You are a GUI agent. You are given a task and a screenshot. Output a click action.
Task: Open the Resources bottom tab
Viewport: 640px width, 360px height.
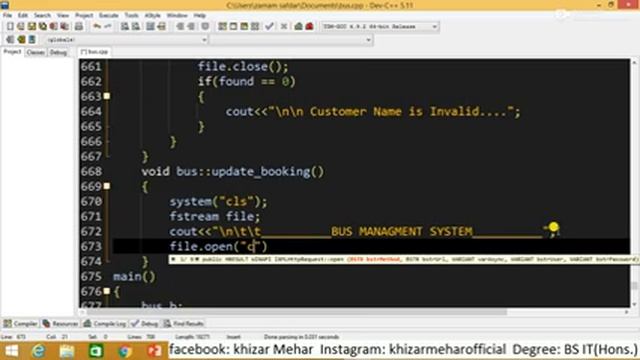point(60,323)
